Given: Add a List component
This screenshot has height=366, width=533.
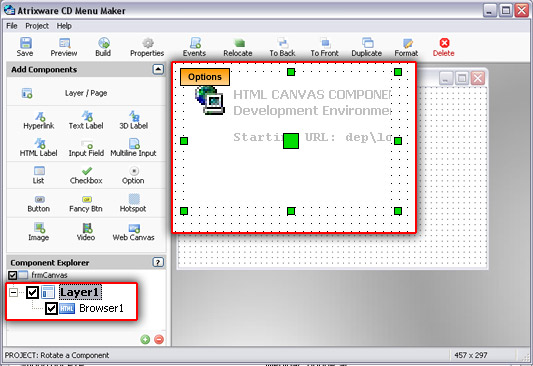Looking at the screenshot, I should click(39, 175).
